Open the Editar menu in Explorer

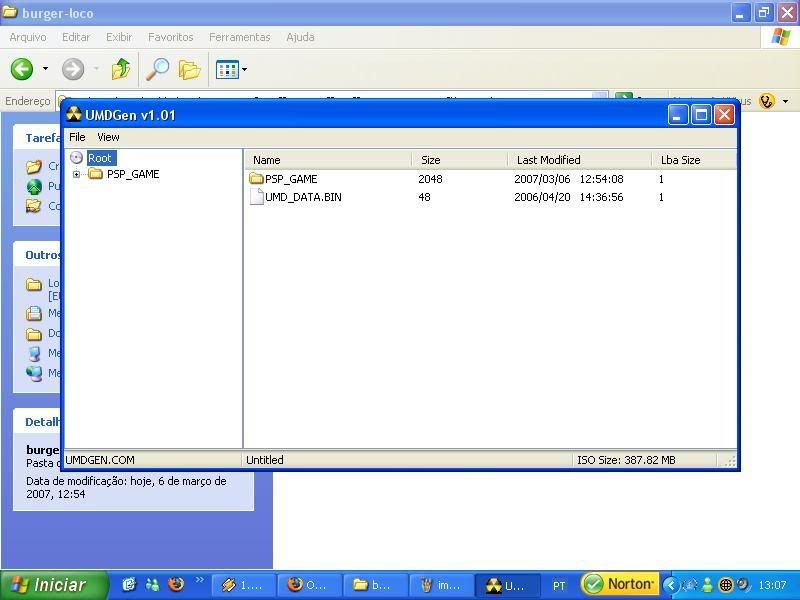pos(76,37)
